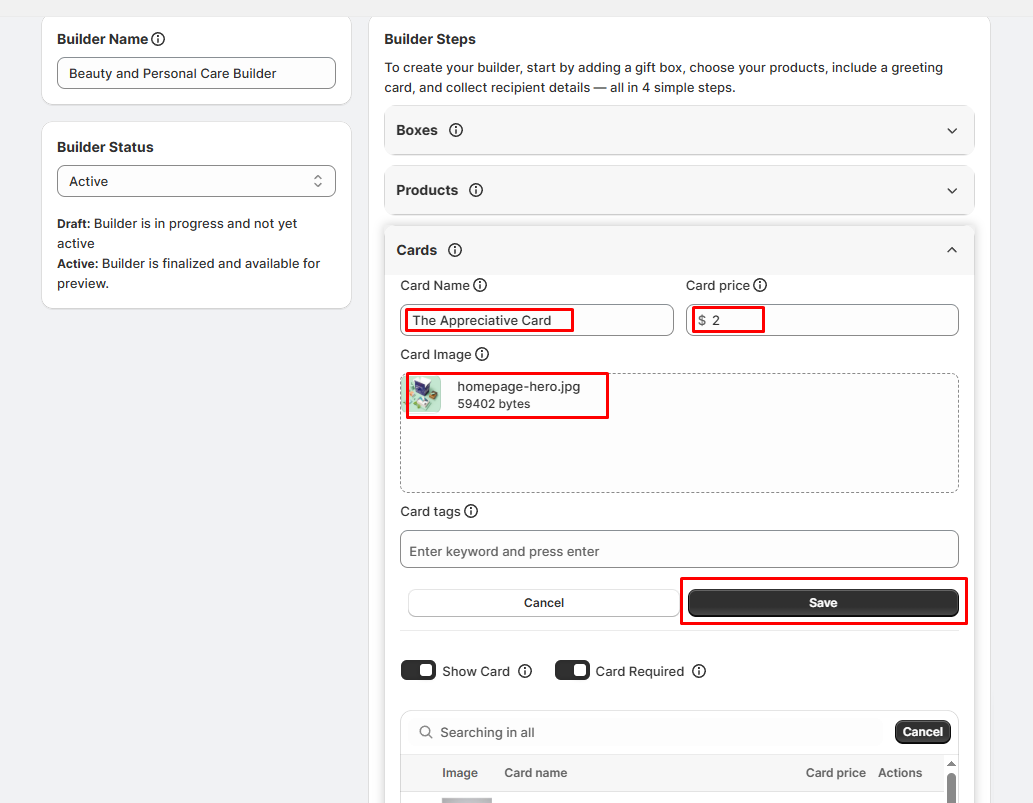Click info icon next to Builder Name
Screen dimensions: 1033x803
158,40
